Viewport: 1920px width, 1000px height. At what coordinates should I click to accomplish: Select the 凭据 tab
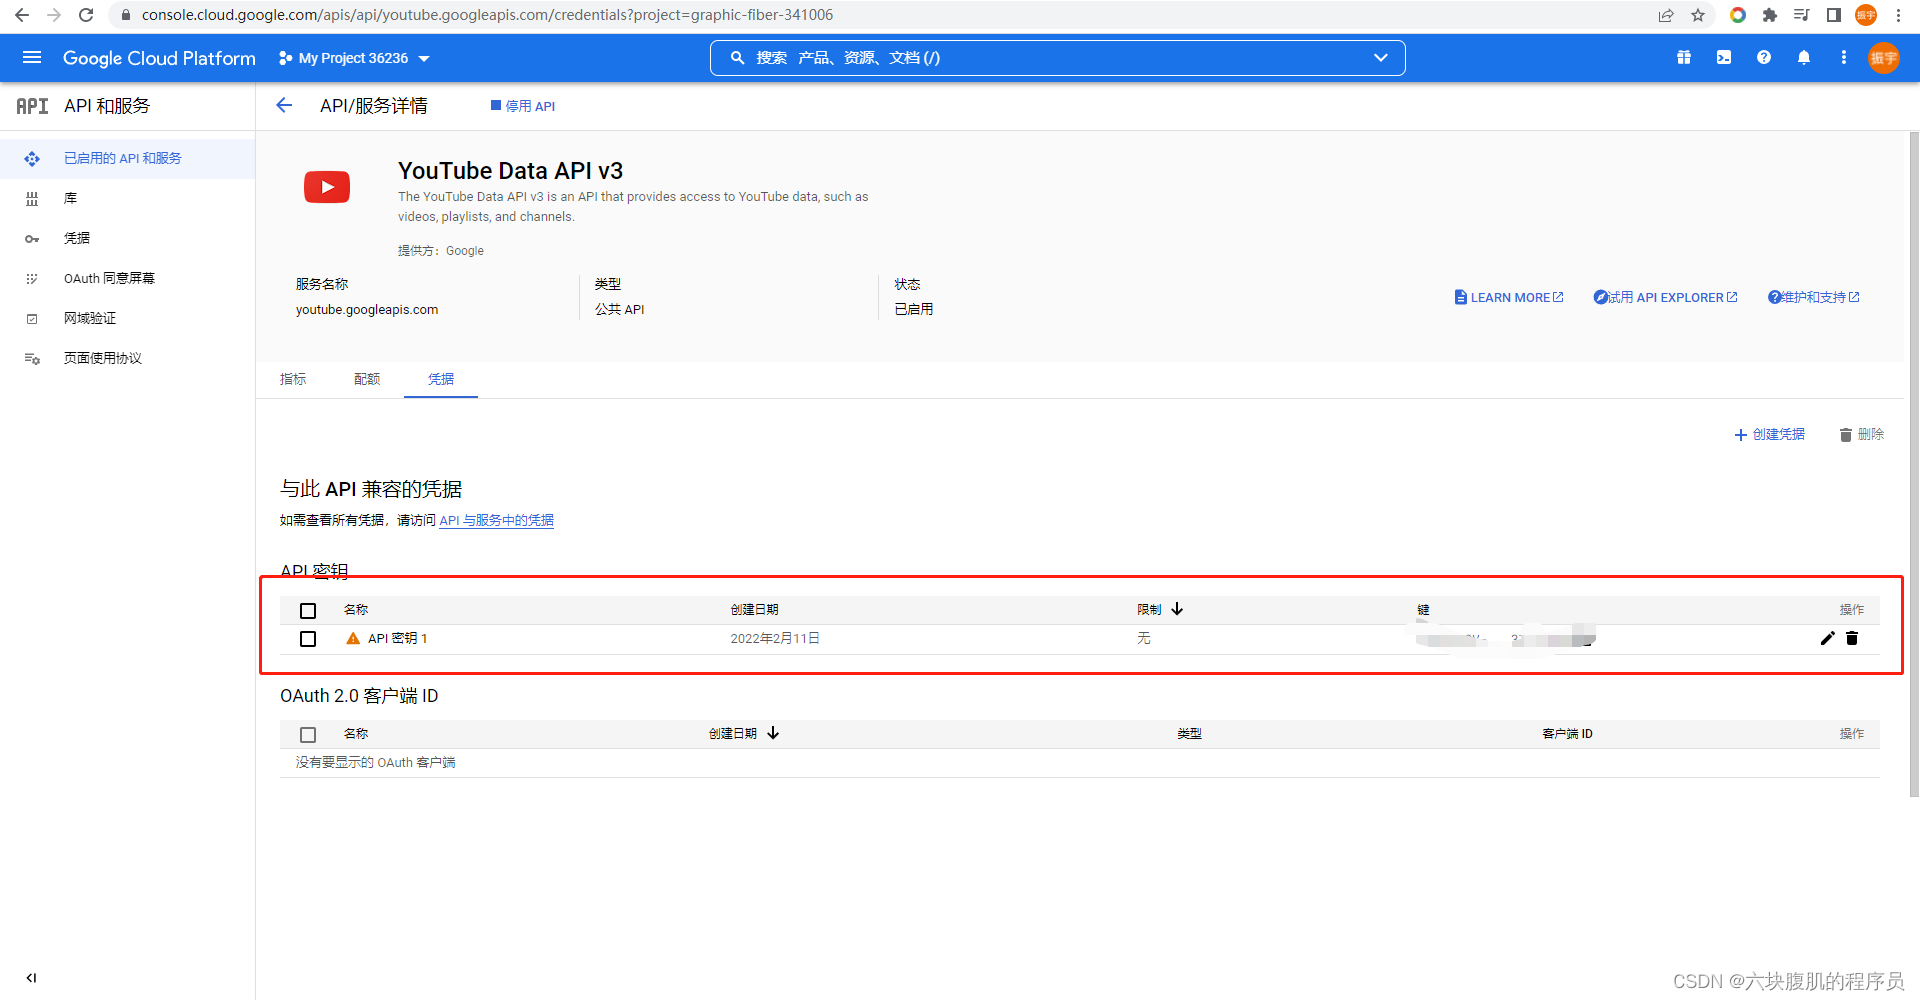pos(441,379)
